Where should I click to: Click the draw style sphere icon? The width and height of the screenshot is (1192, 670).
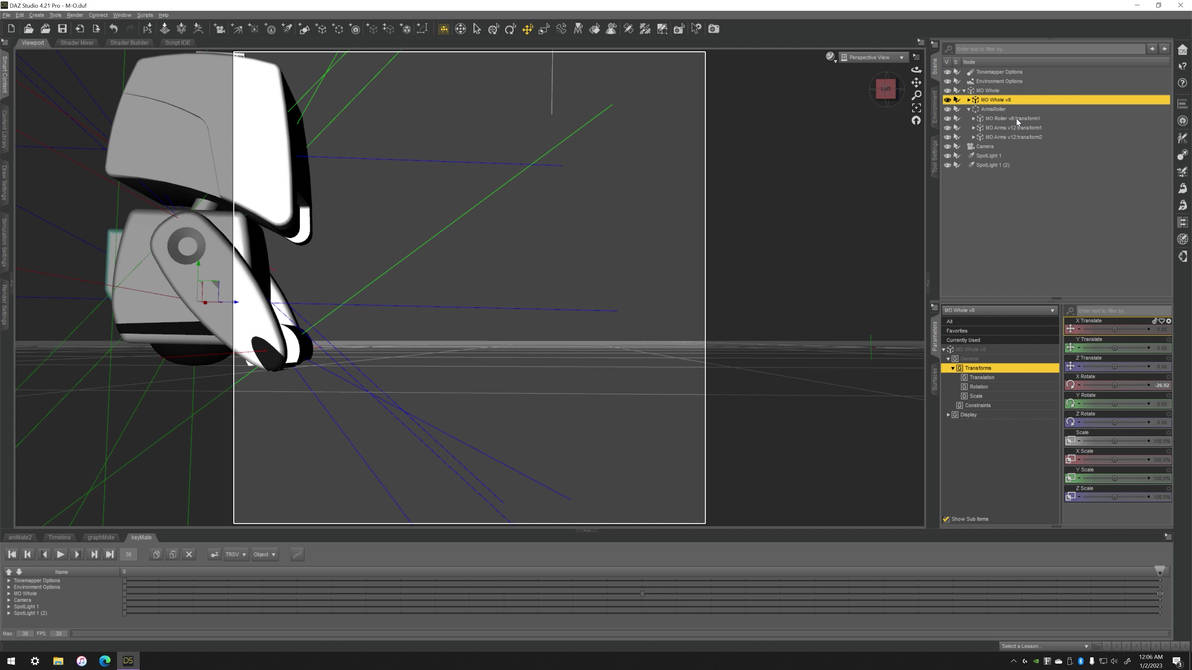pos(830,57)
